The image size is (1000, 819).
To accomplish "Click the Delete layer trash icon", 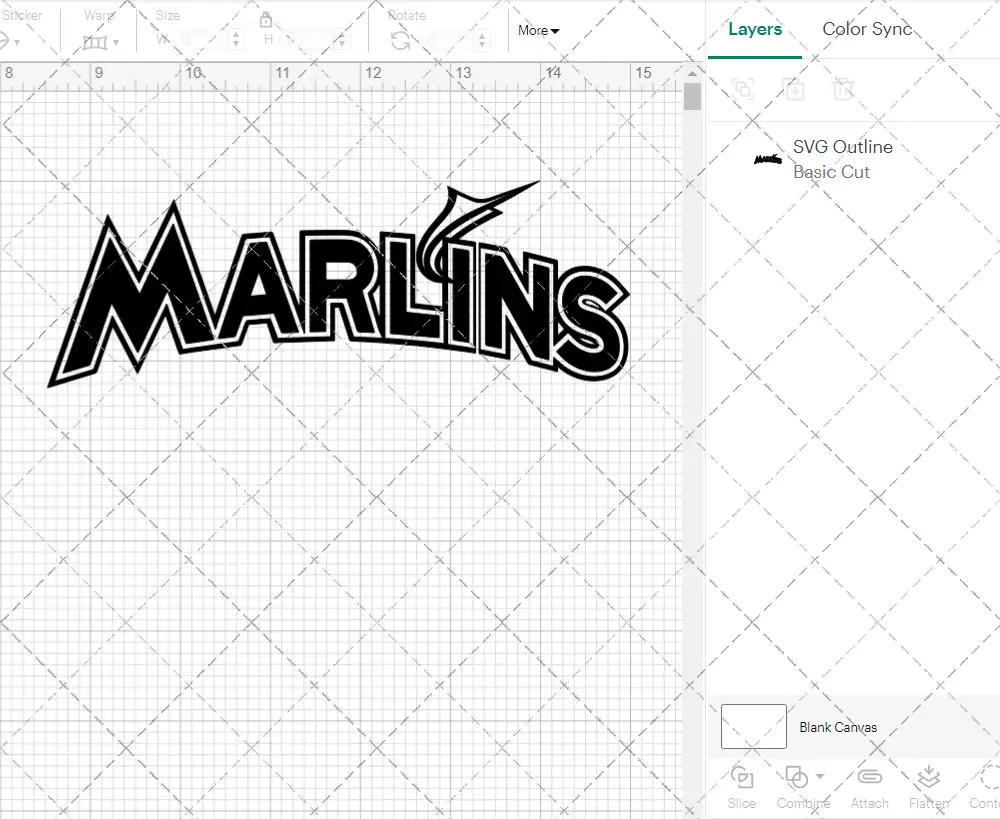I will click(x=844, y=89).
